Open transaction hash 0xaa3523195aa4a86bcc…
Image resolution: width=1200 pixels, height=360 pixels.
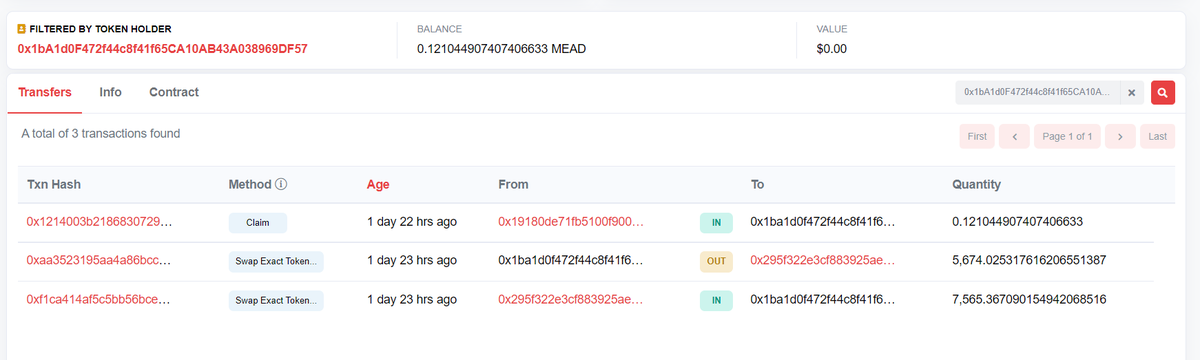click(x=99, y=260)
